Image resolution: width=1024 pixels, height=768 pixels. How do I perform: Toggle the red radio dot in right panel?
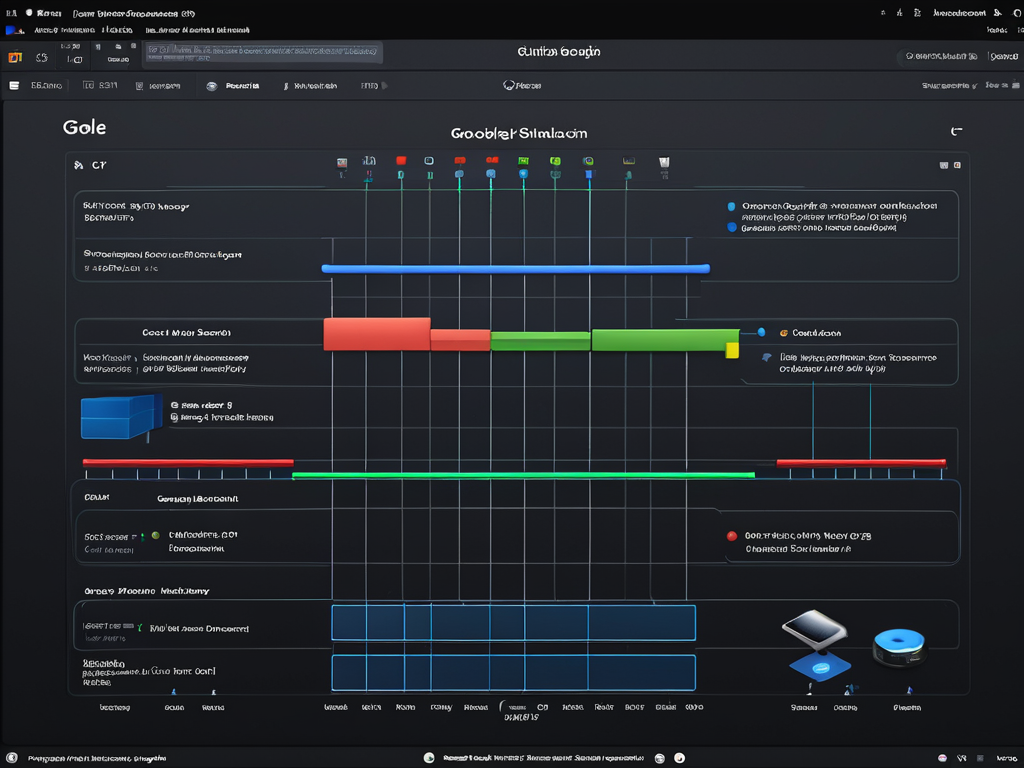(x=731, y=537)
